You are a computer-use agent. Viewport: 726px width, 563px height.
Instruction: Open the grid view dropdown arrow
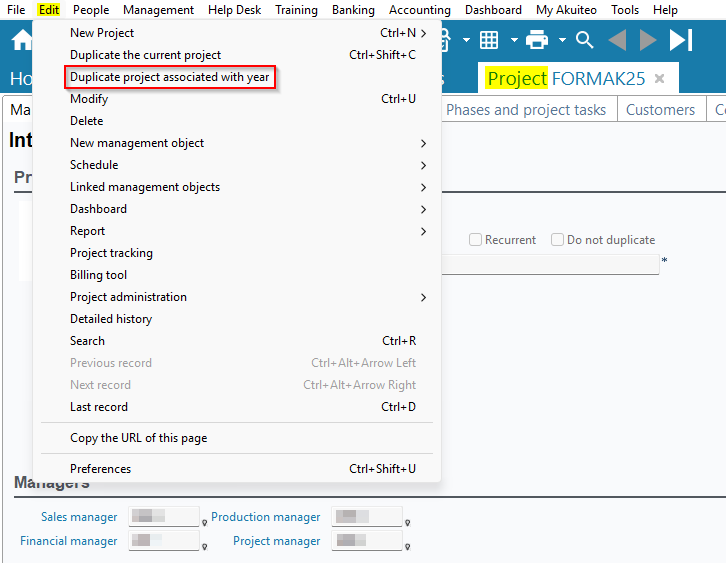click(x=514, y=40)
